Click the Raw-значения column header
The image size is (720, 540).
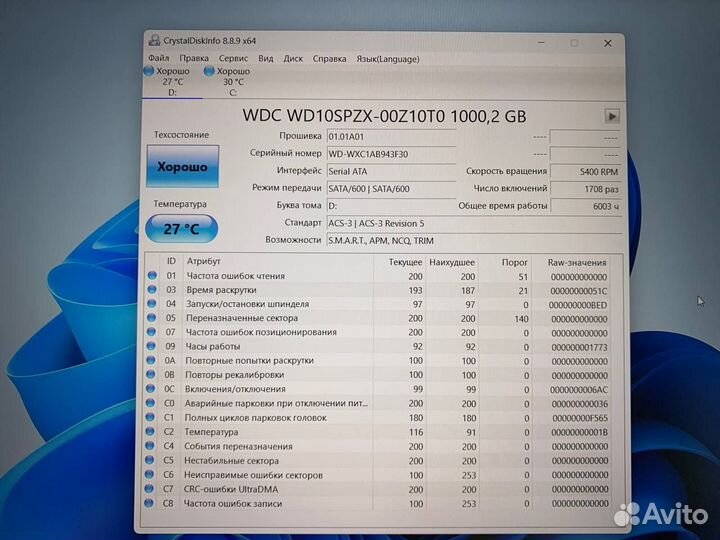pos(577,263)
